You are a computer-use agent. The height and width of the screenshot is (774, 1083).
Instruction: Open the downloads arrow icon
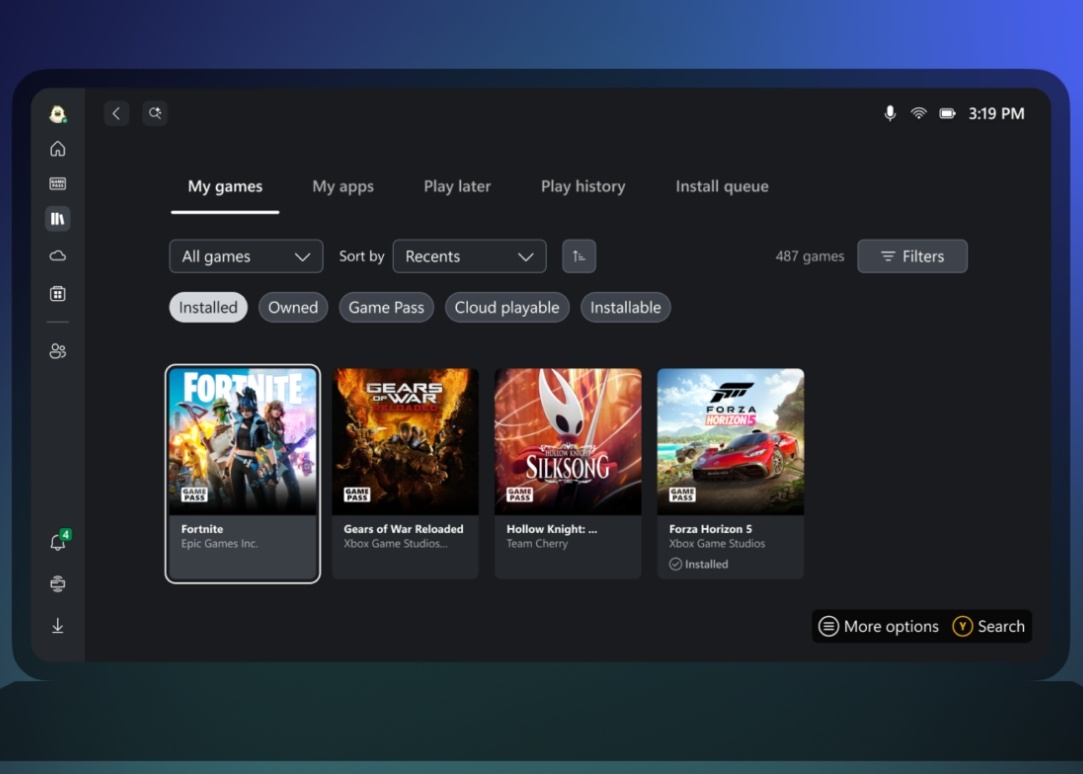tap(57, 626)
